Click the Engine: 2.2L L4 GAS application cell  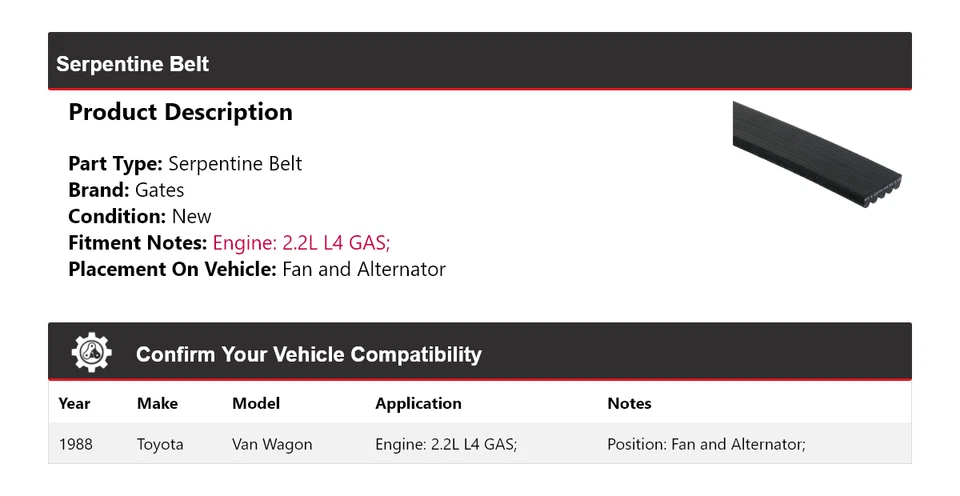click(446, 444)
